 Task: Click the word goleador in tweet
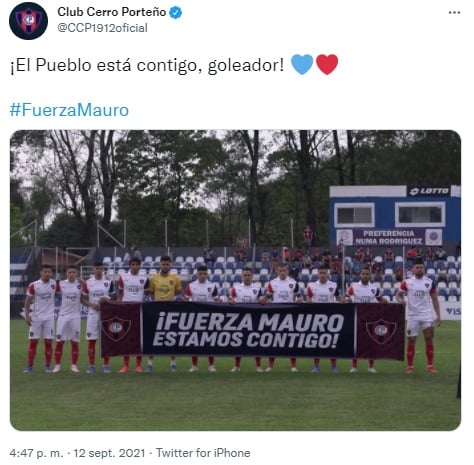tap(246, 65)
